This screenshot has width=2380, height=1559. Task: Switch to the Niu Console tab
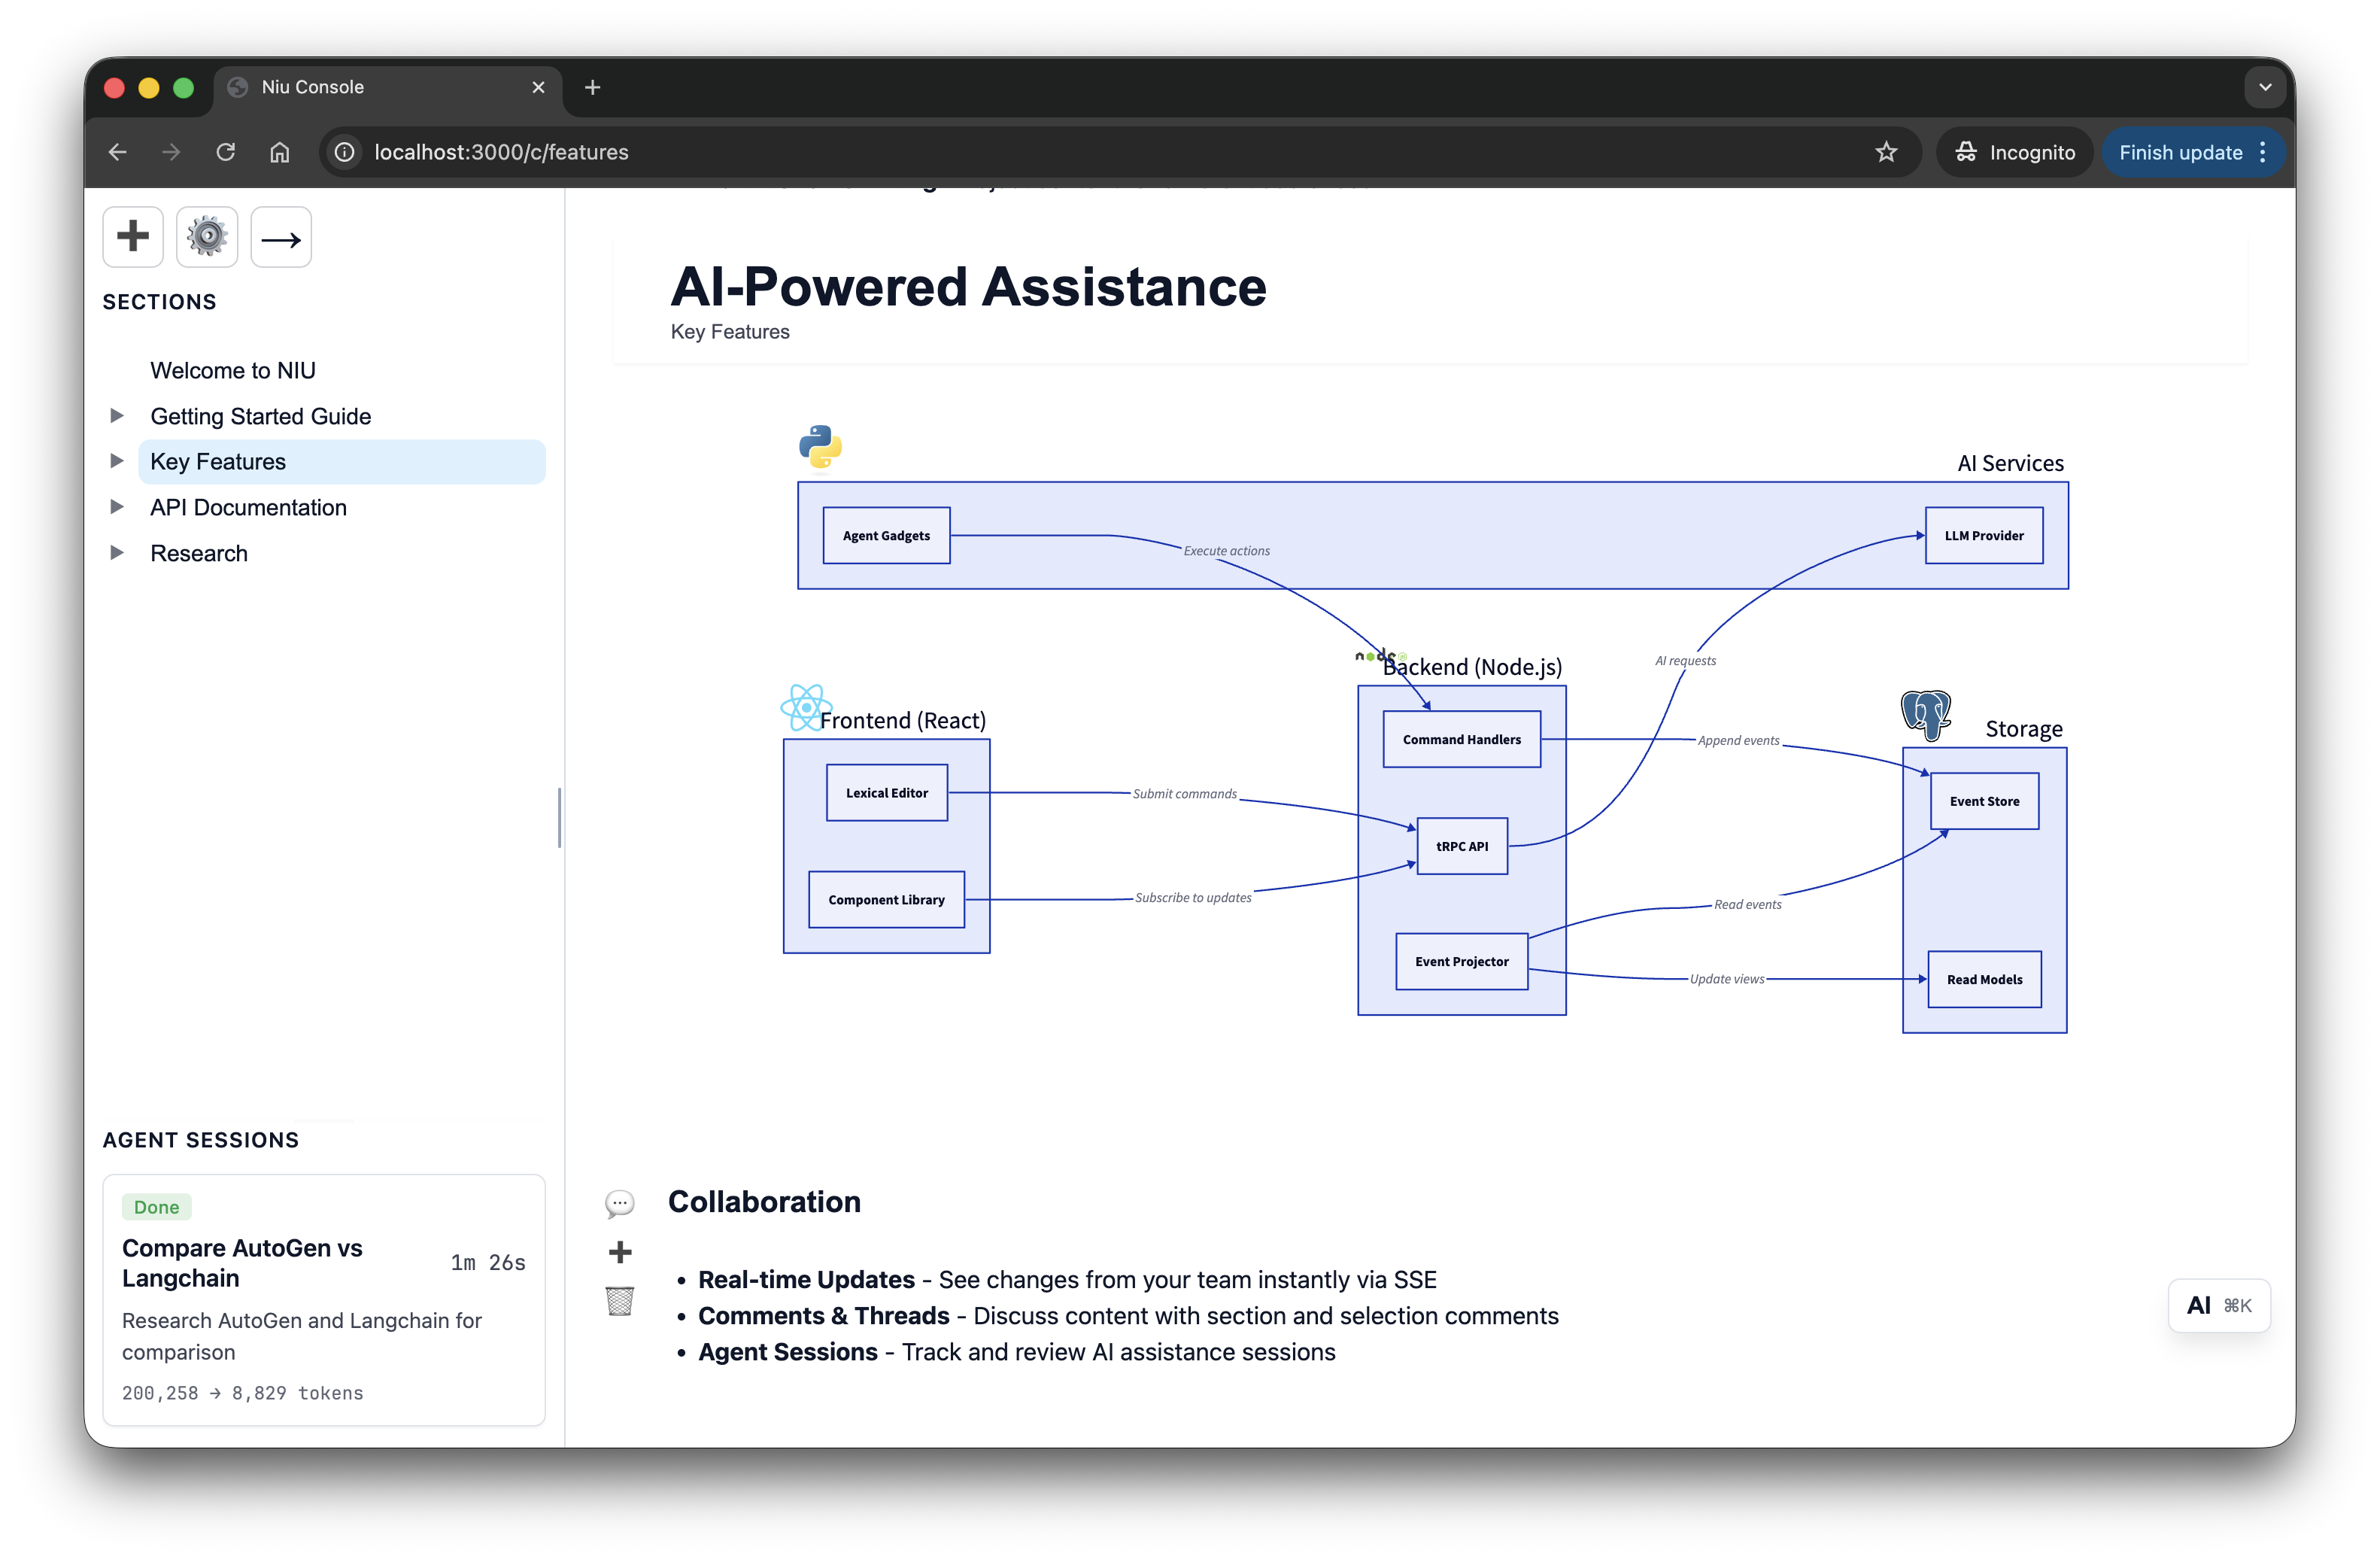click(387, 87)
